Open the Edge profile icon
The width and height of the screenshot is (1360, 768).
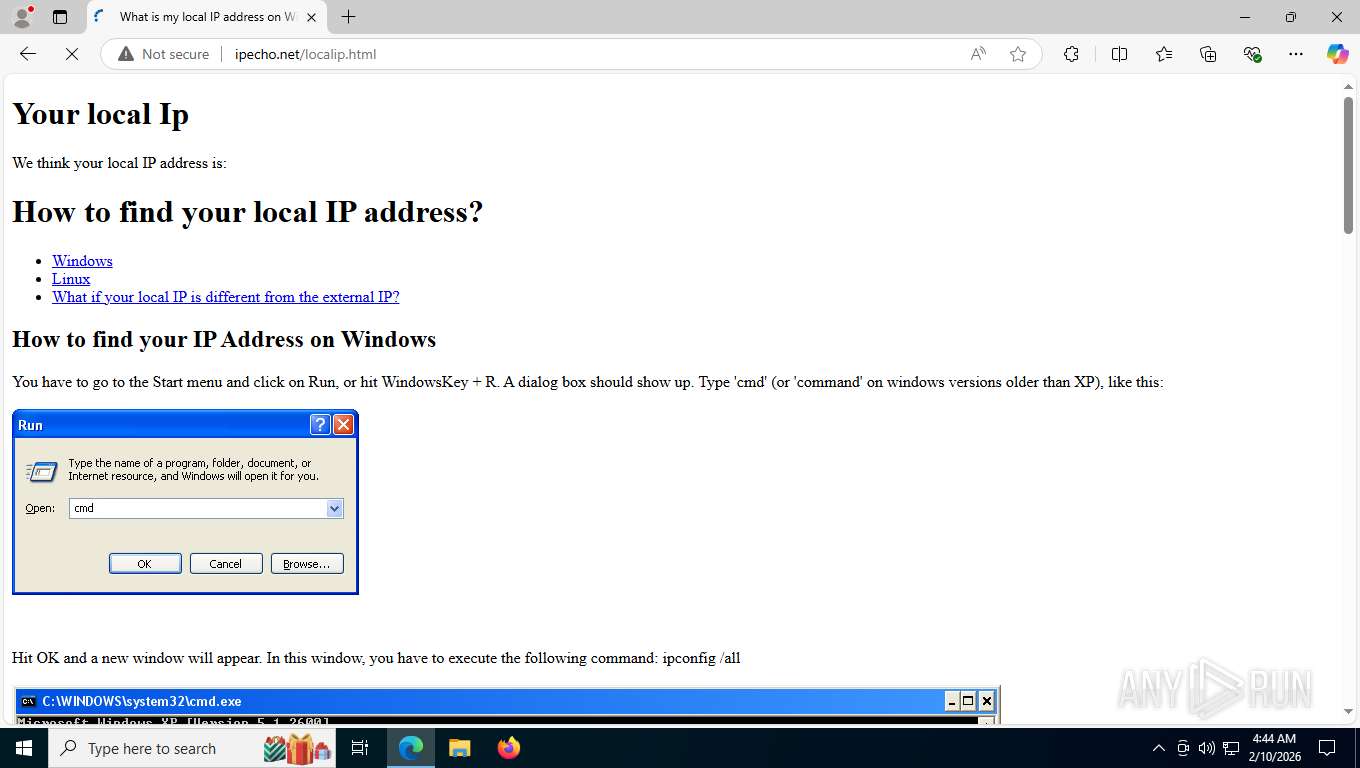tap(22, 17)
